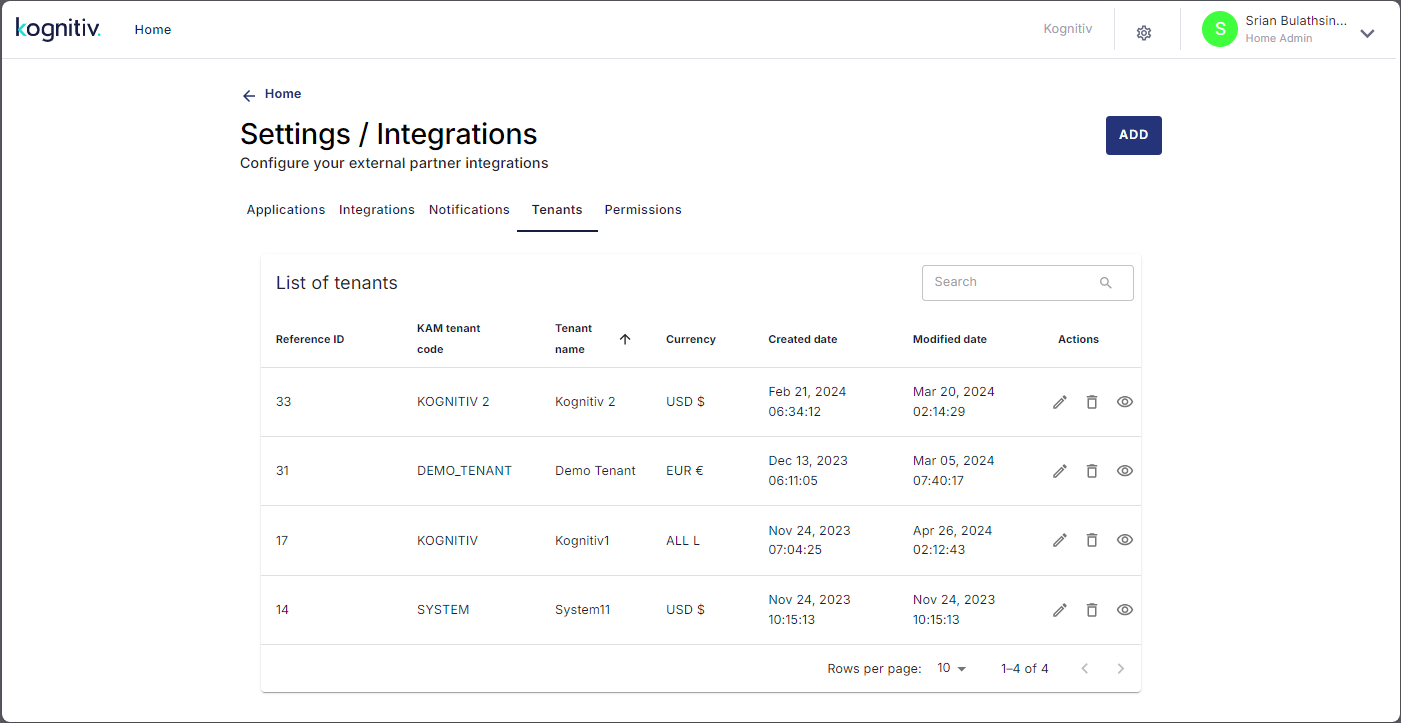
Task: Sort by Currency column header
Action: pyautogui.click(x=691, y=339)
